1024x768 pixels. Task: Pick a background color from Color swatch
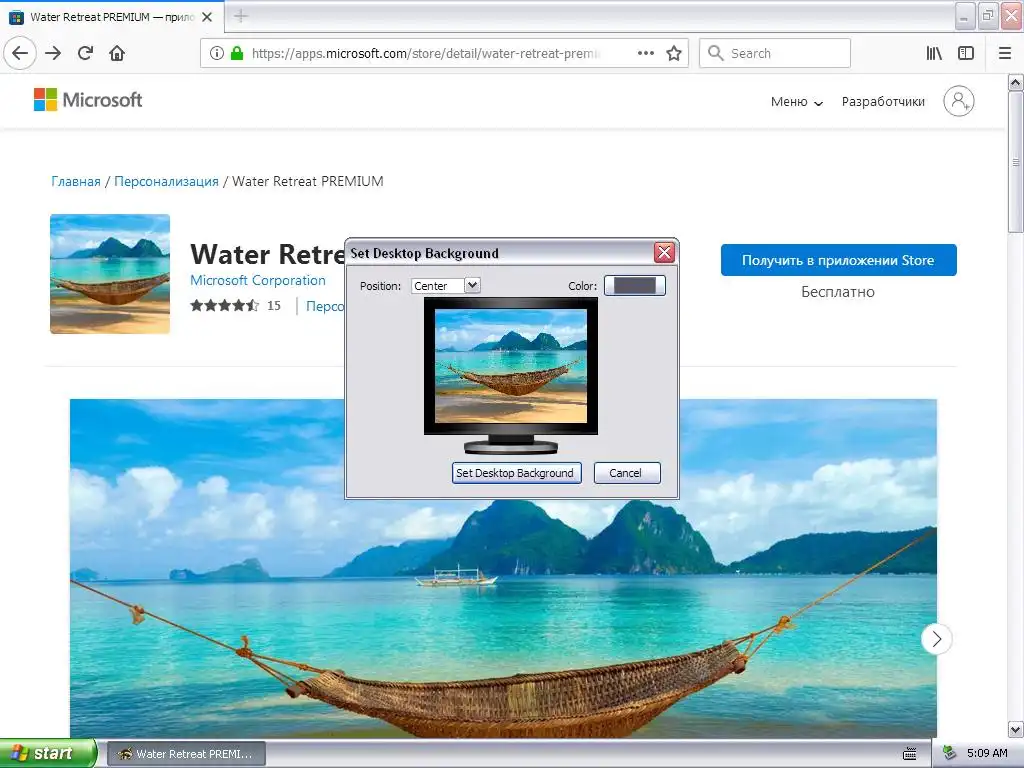click(634, 285)
